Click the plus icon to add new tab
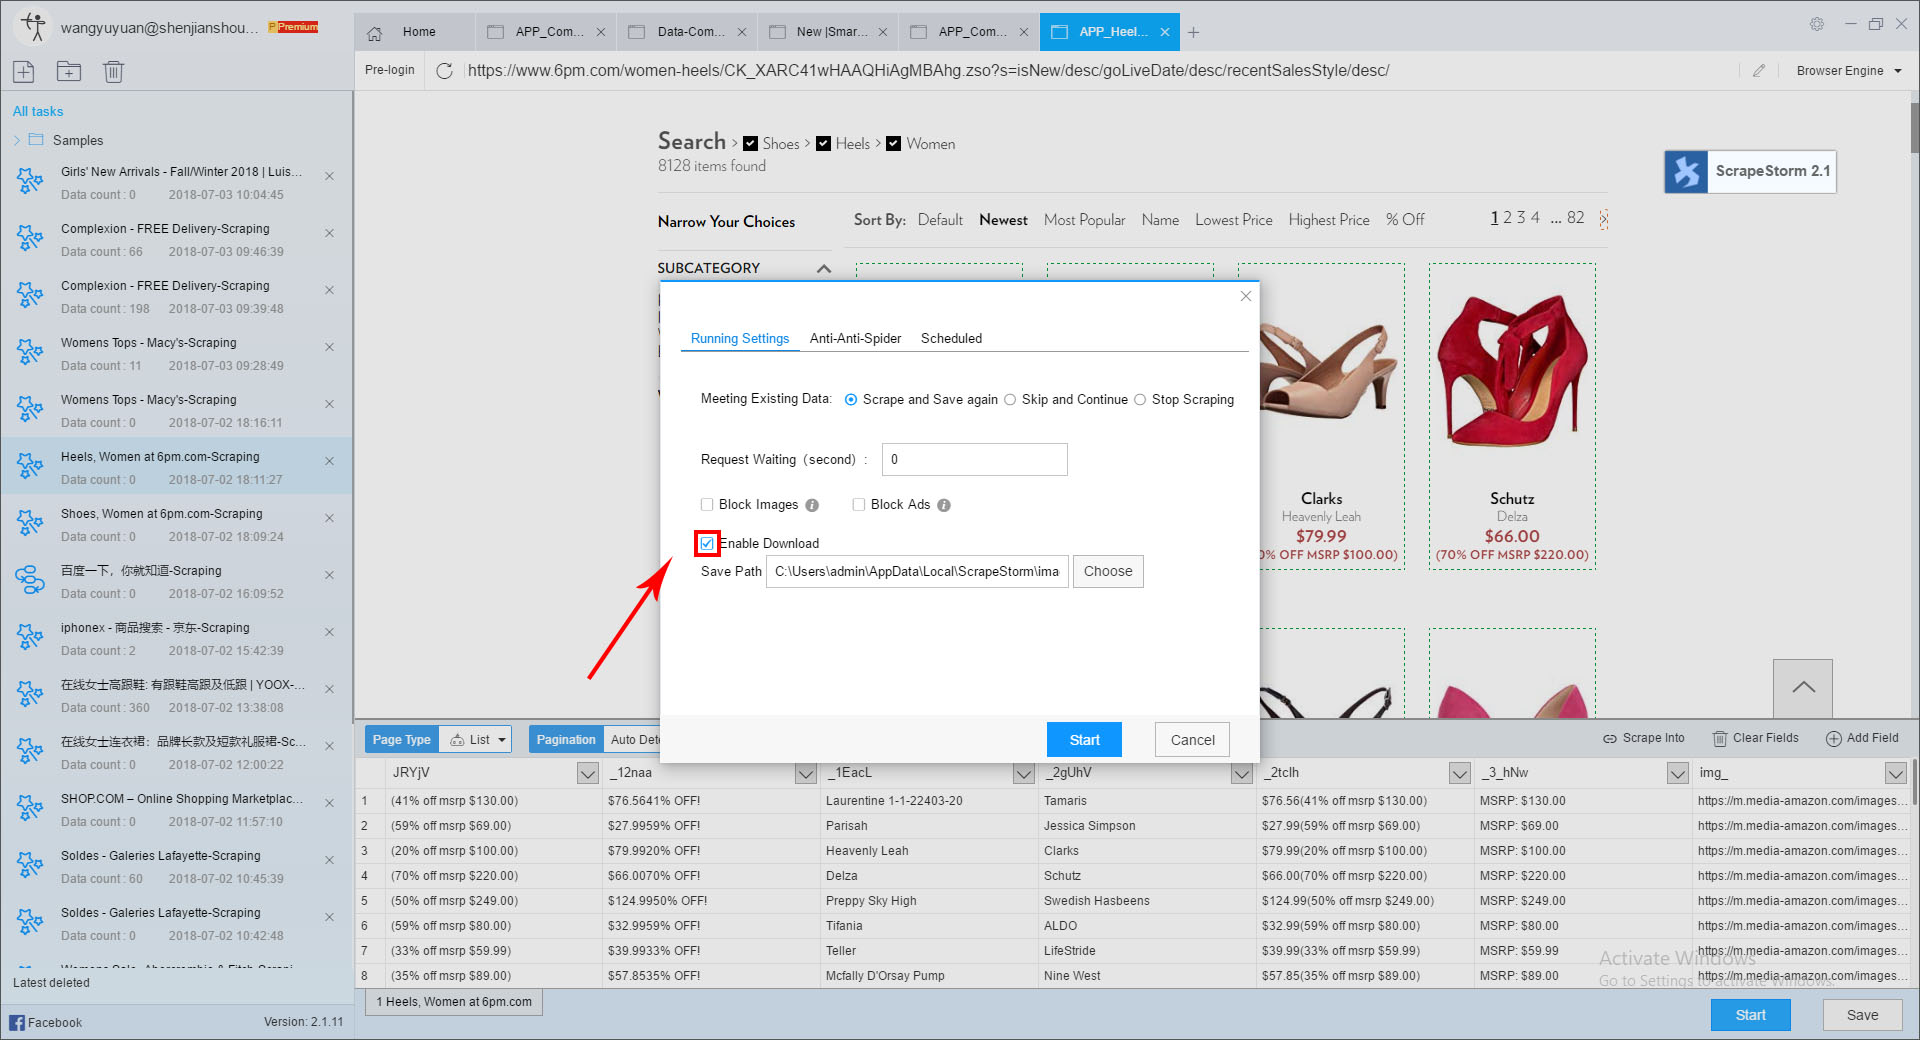 [x=1193, y=32]
